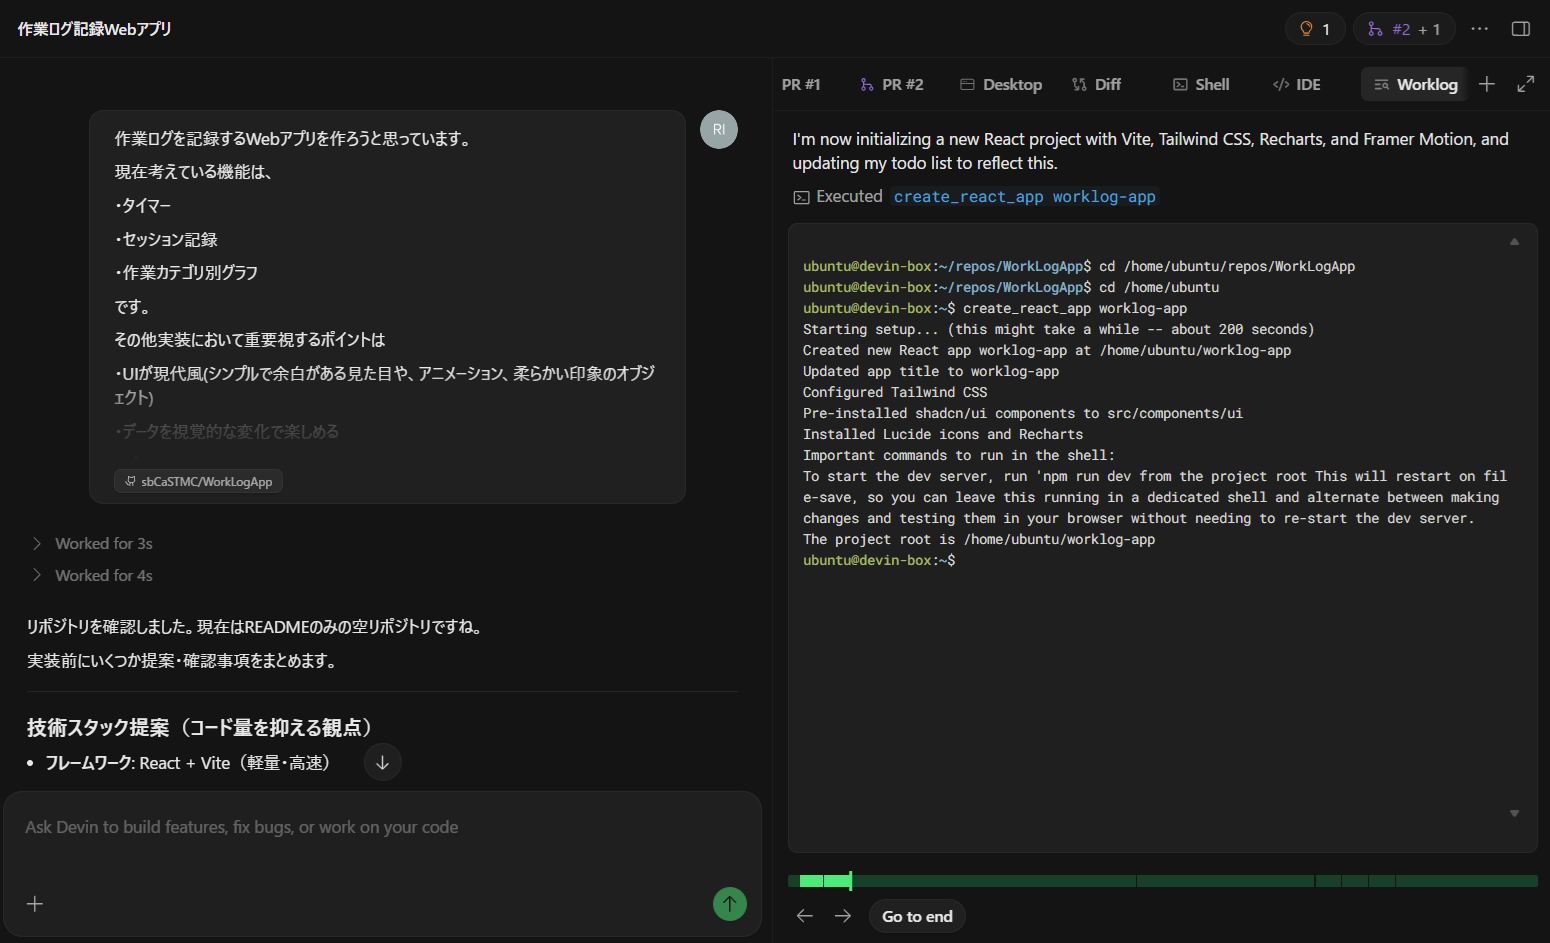
Task: Open the pull request #2 +1 badge
Action: [x=1403, y=29]
